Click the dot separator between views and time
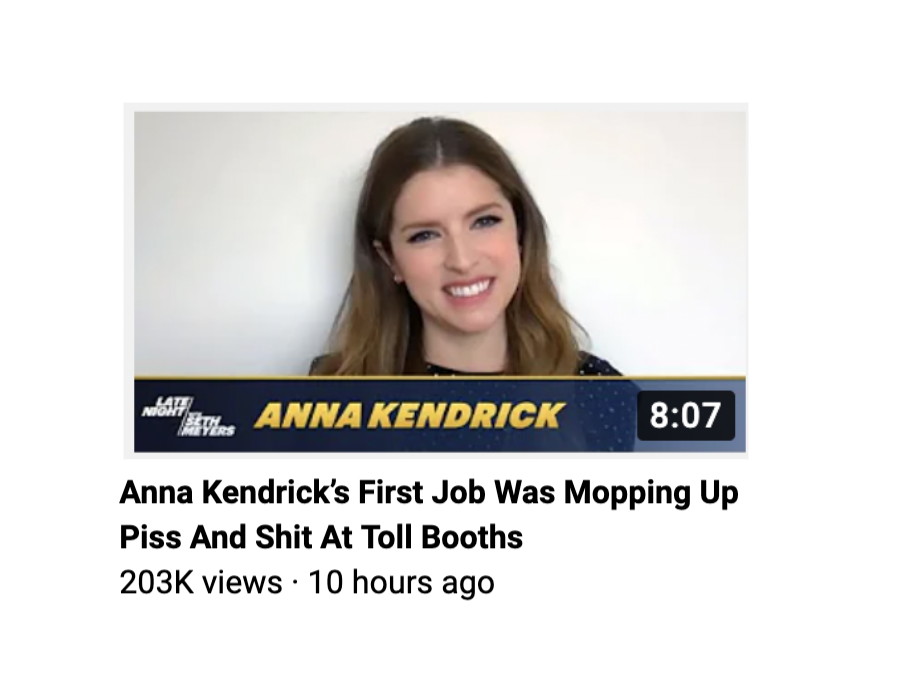Image resolution: width=920 pixels, height=696 pixels. pyautogui.click(x=295, y=583)
